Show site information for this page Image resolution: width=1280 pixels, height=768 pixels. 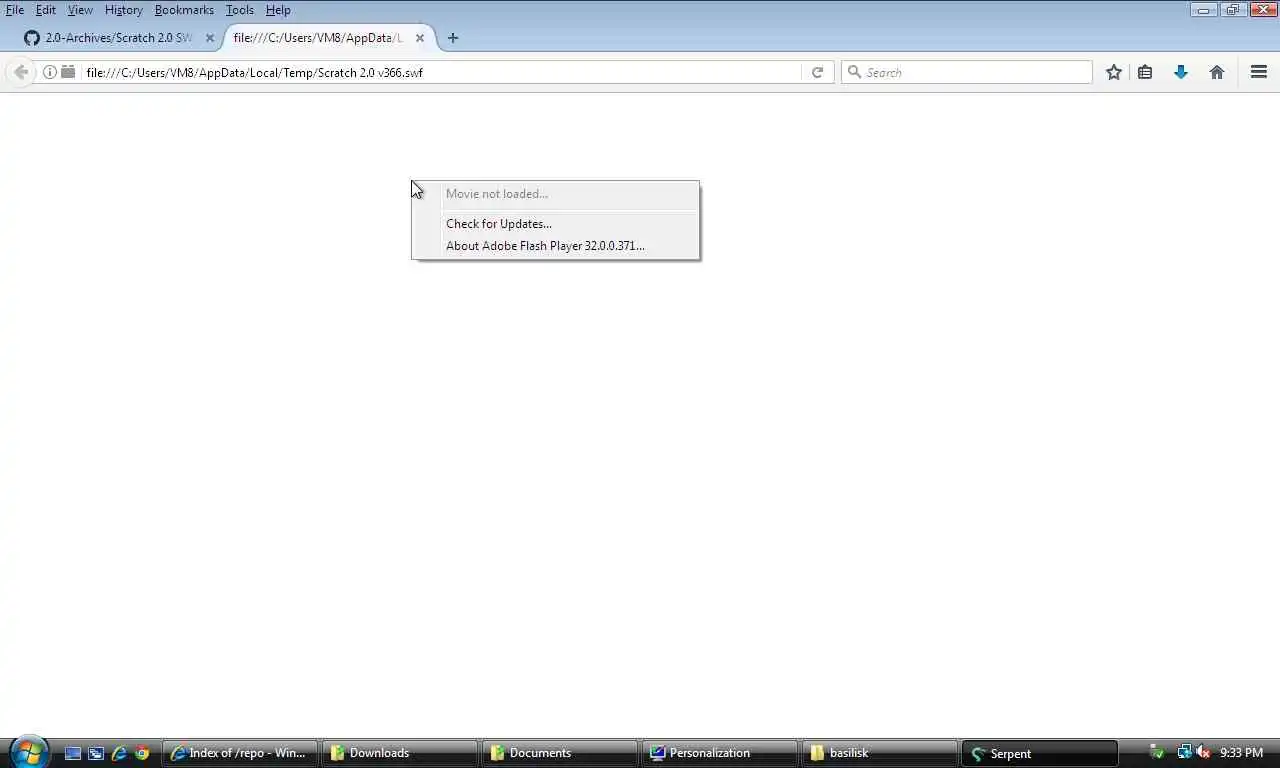click(x=49, y=72)
